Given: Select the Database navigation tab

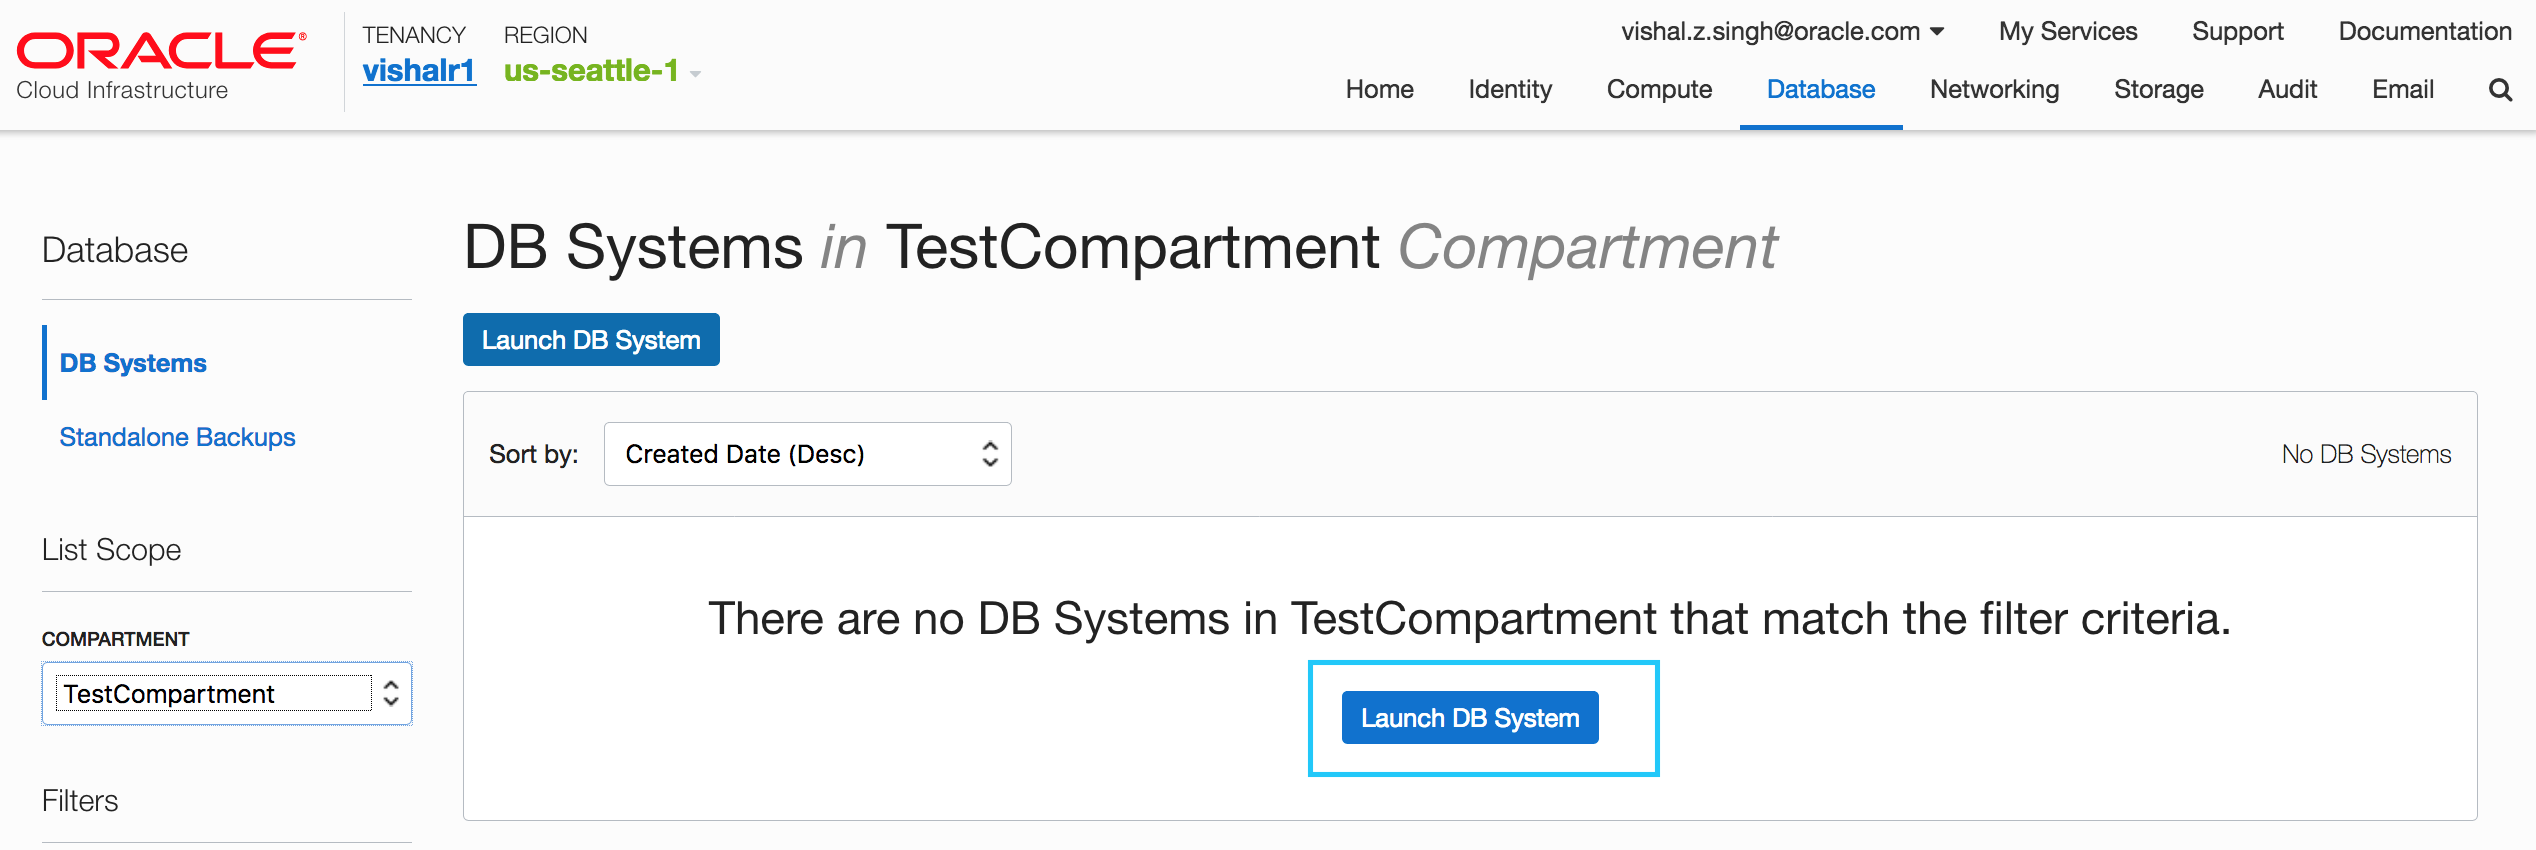Looking at the screenshot, I should tap(1821, 90).
